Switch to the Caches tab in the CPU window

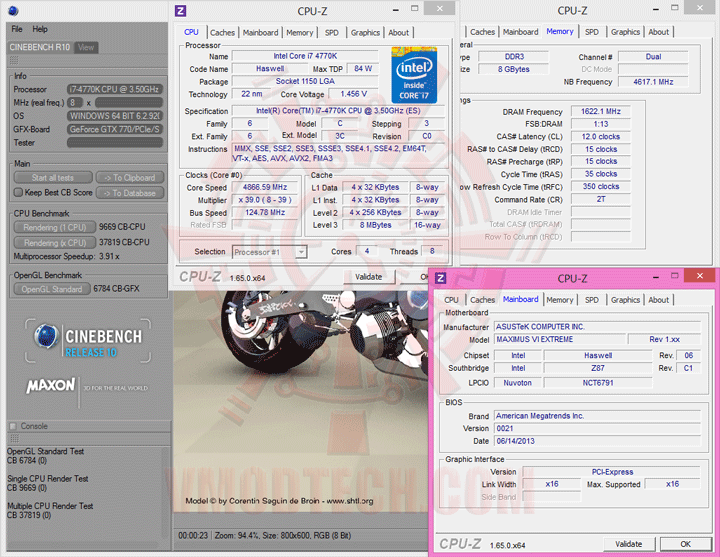coord(222,32)
